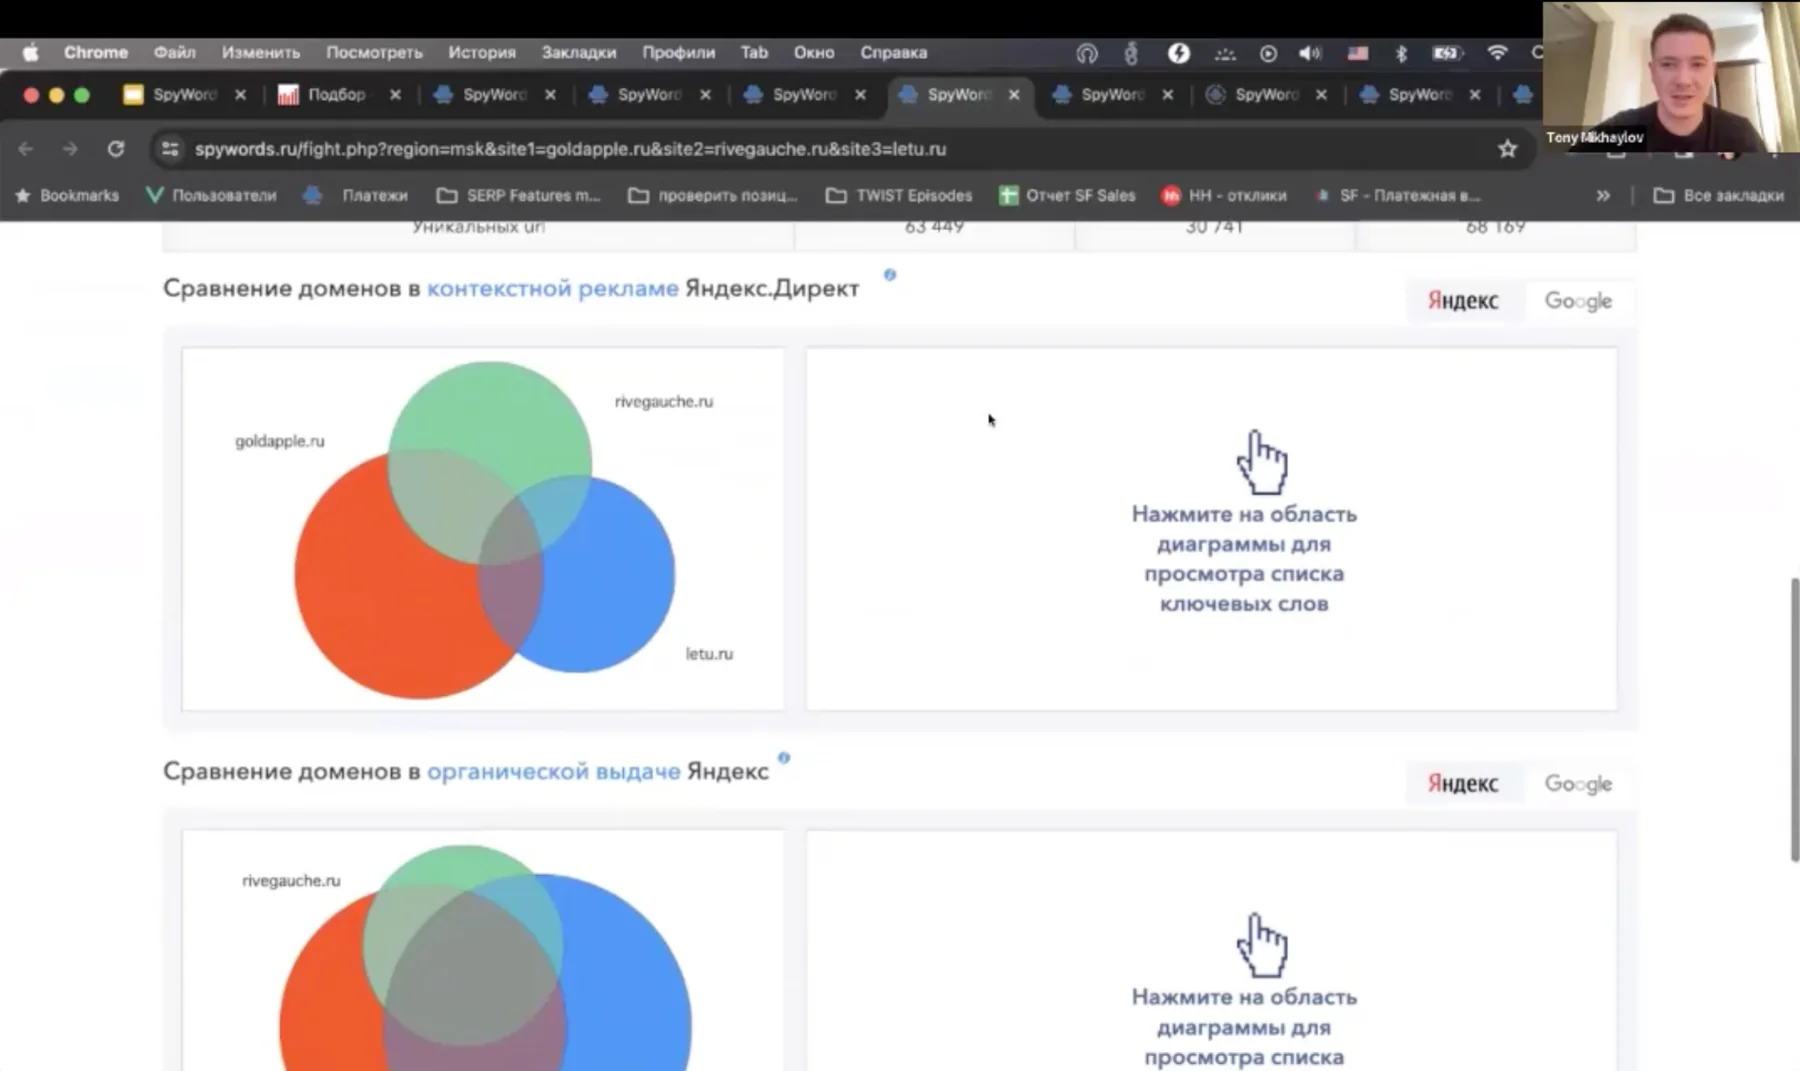The image size is (1800, 1071).
Task: Open the Все закладки folder
Action: 1719,196
